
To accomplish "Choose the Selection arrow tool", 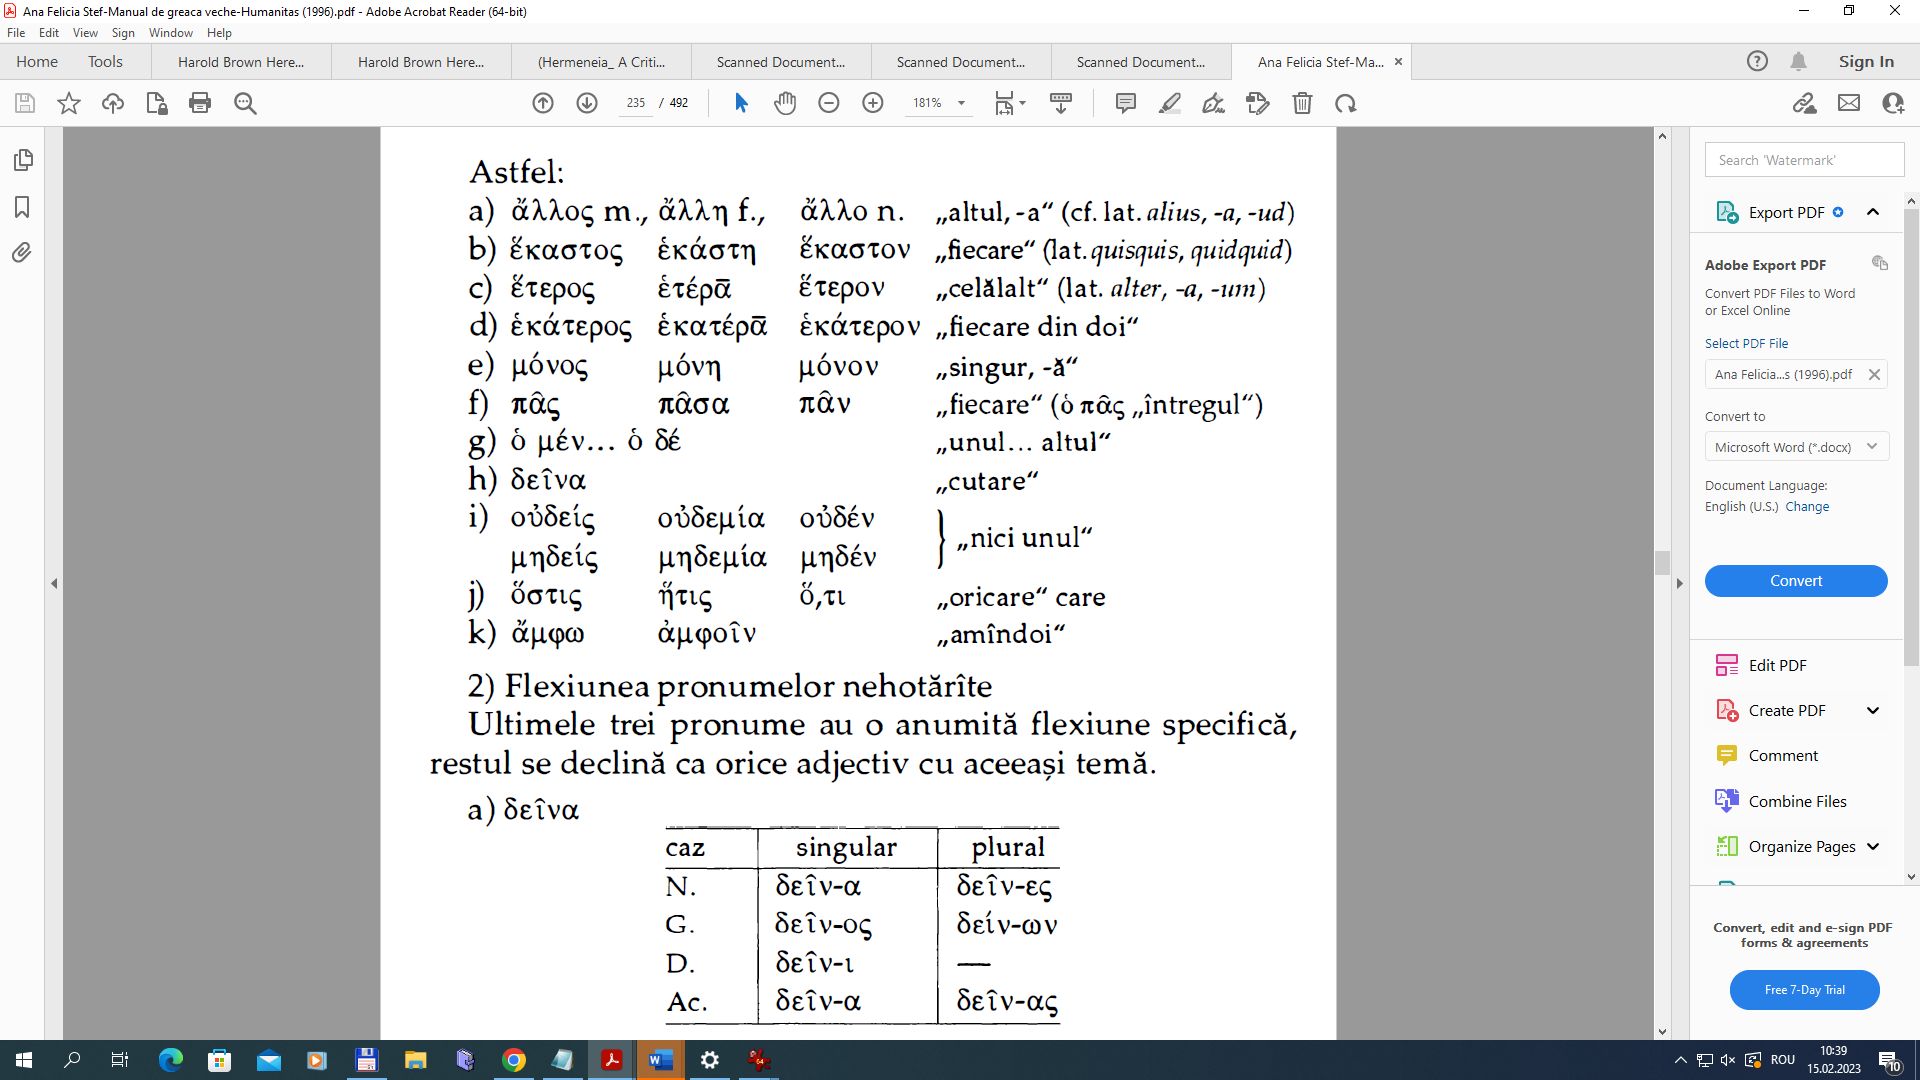I will pyautogui.click(x=741, y=103).
